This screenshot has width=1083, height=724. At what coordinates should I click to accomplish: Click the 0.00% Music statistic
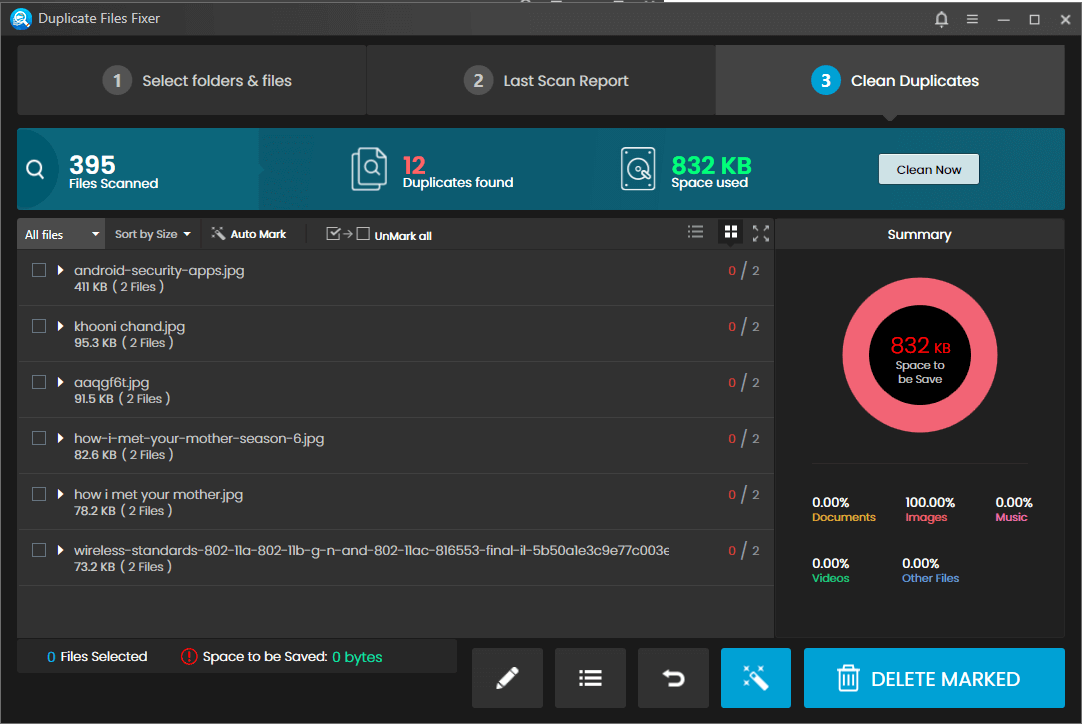pos(1013,509)
